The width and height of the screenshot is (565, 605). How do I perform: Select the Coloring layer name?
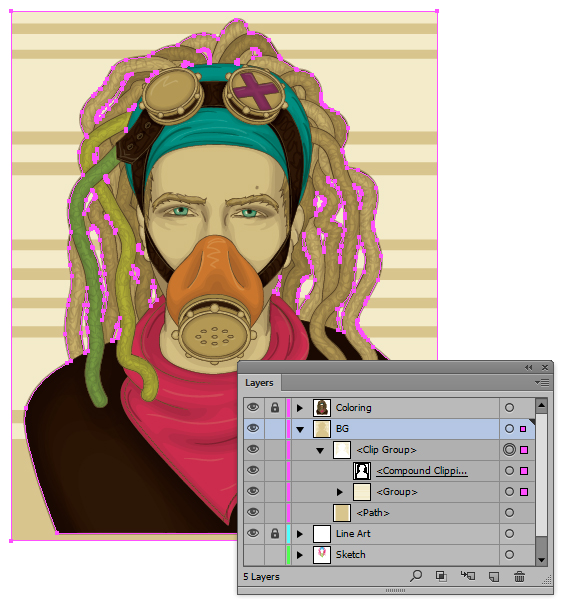click(x=354, y=408)
